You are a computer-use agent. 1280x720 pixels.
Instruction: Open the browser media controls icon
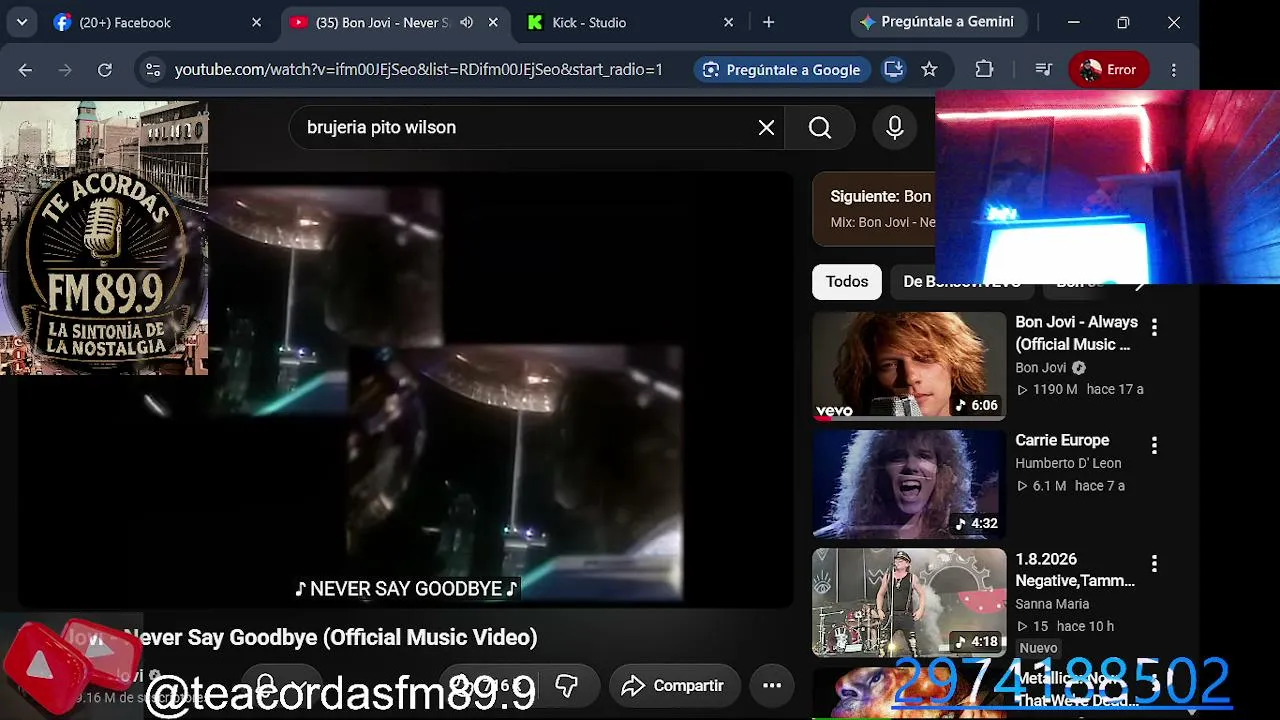tap(1043, 70)
